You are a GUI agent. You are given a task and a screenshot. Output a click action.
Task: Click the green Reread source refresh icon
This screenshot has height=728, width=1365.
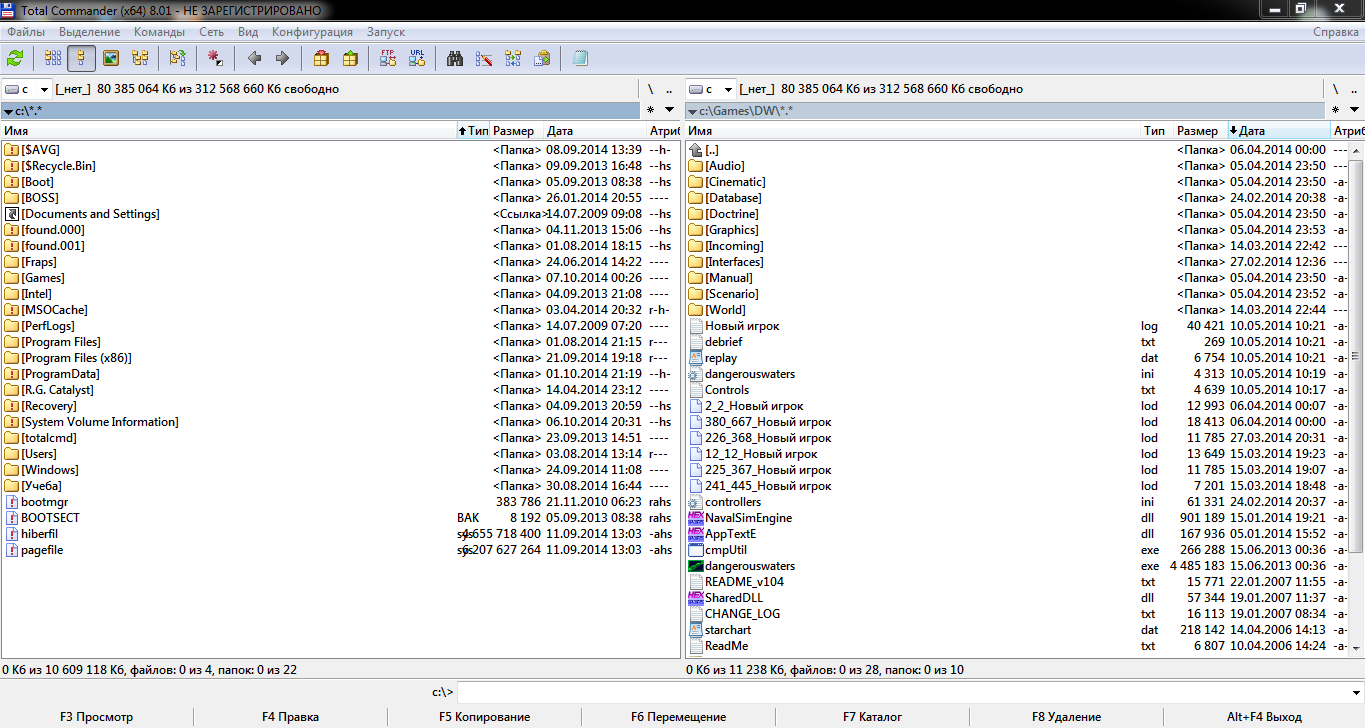click(x=15, y=59)
